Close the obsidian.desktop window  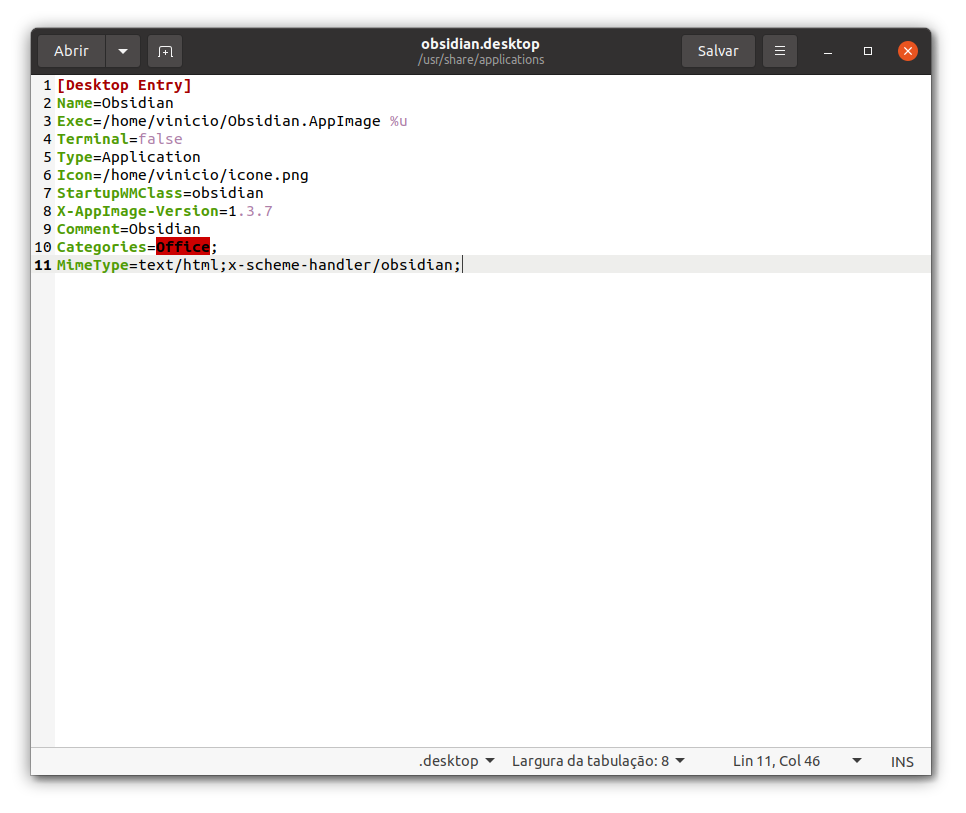(907, 51)
